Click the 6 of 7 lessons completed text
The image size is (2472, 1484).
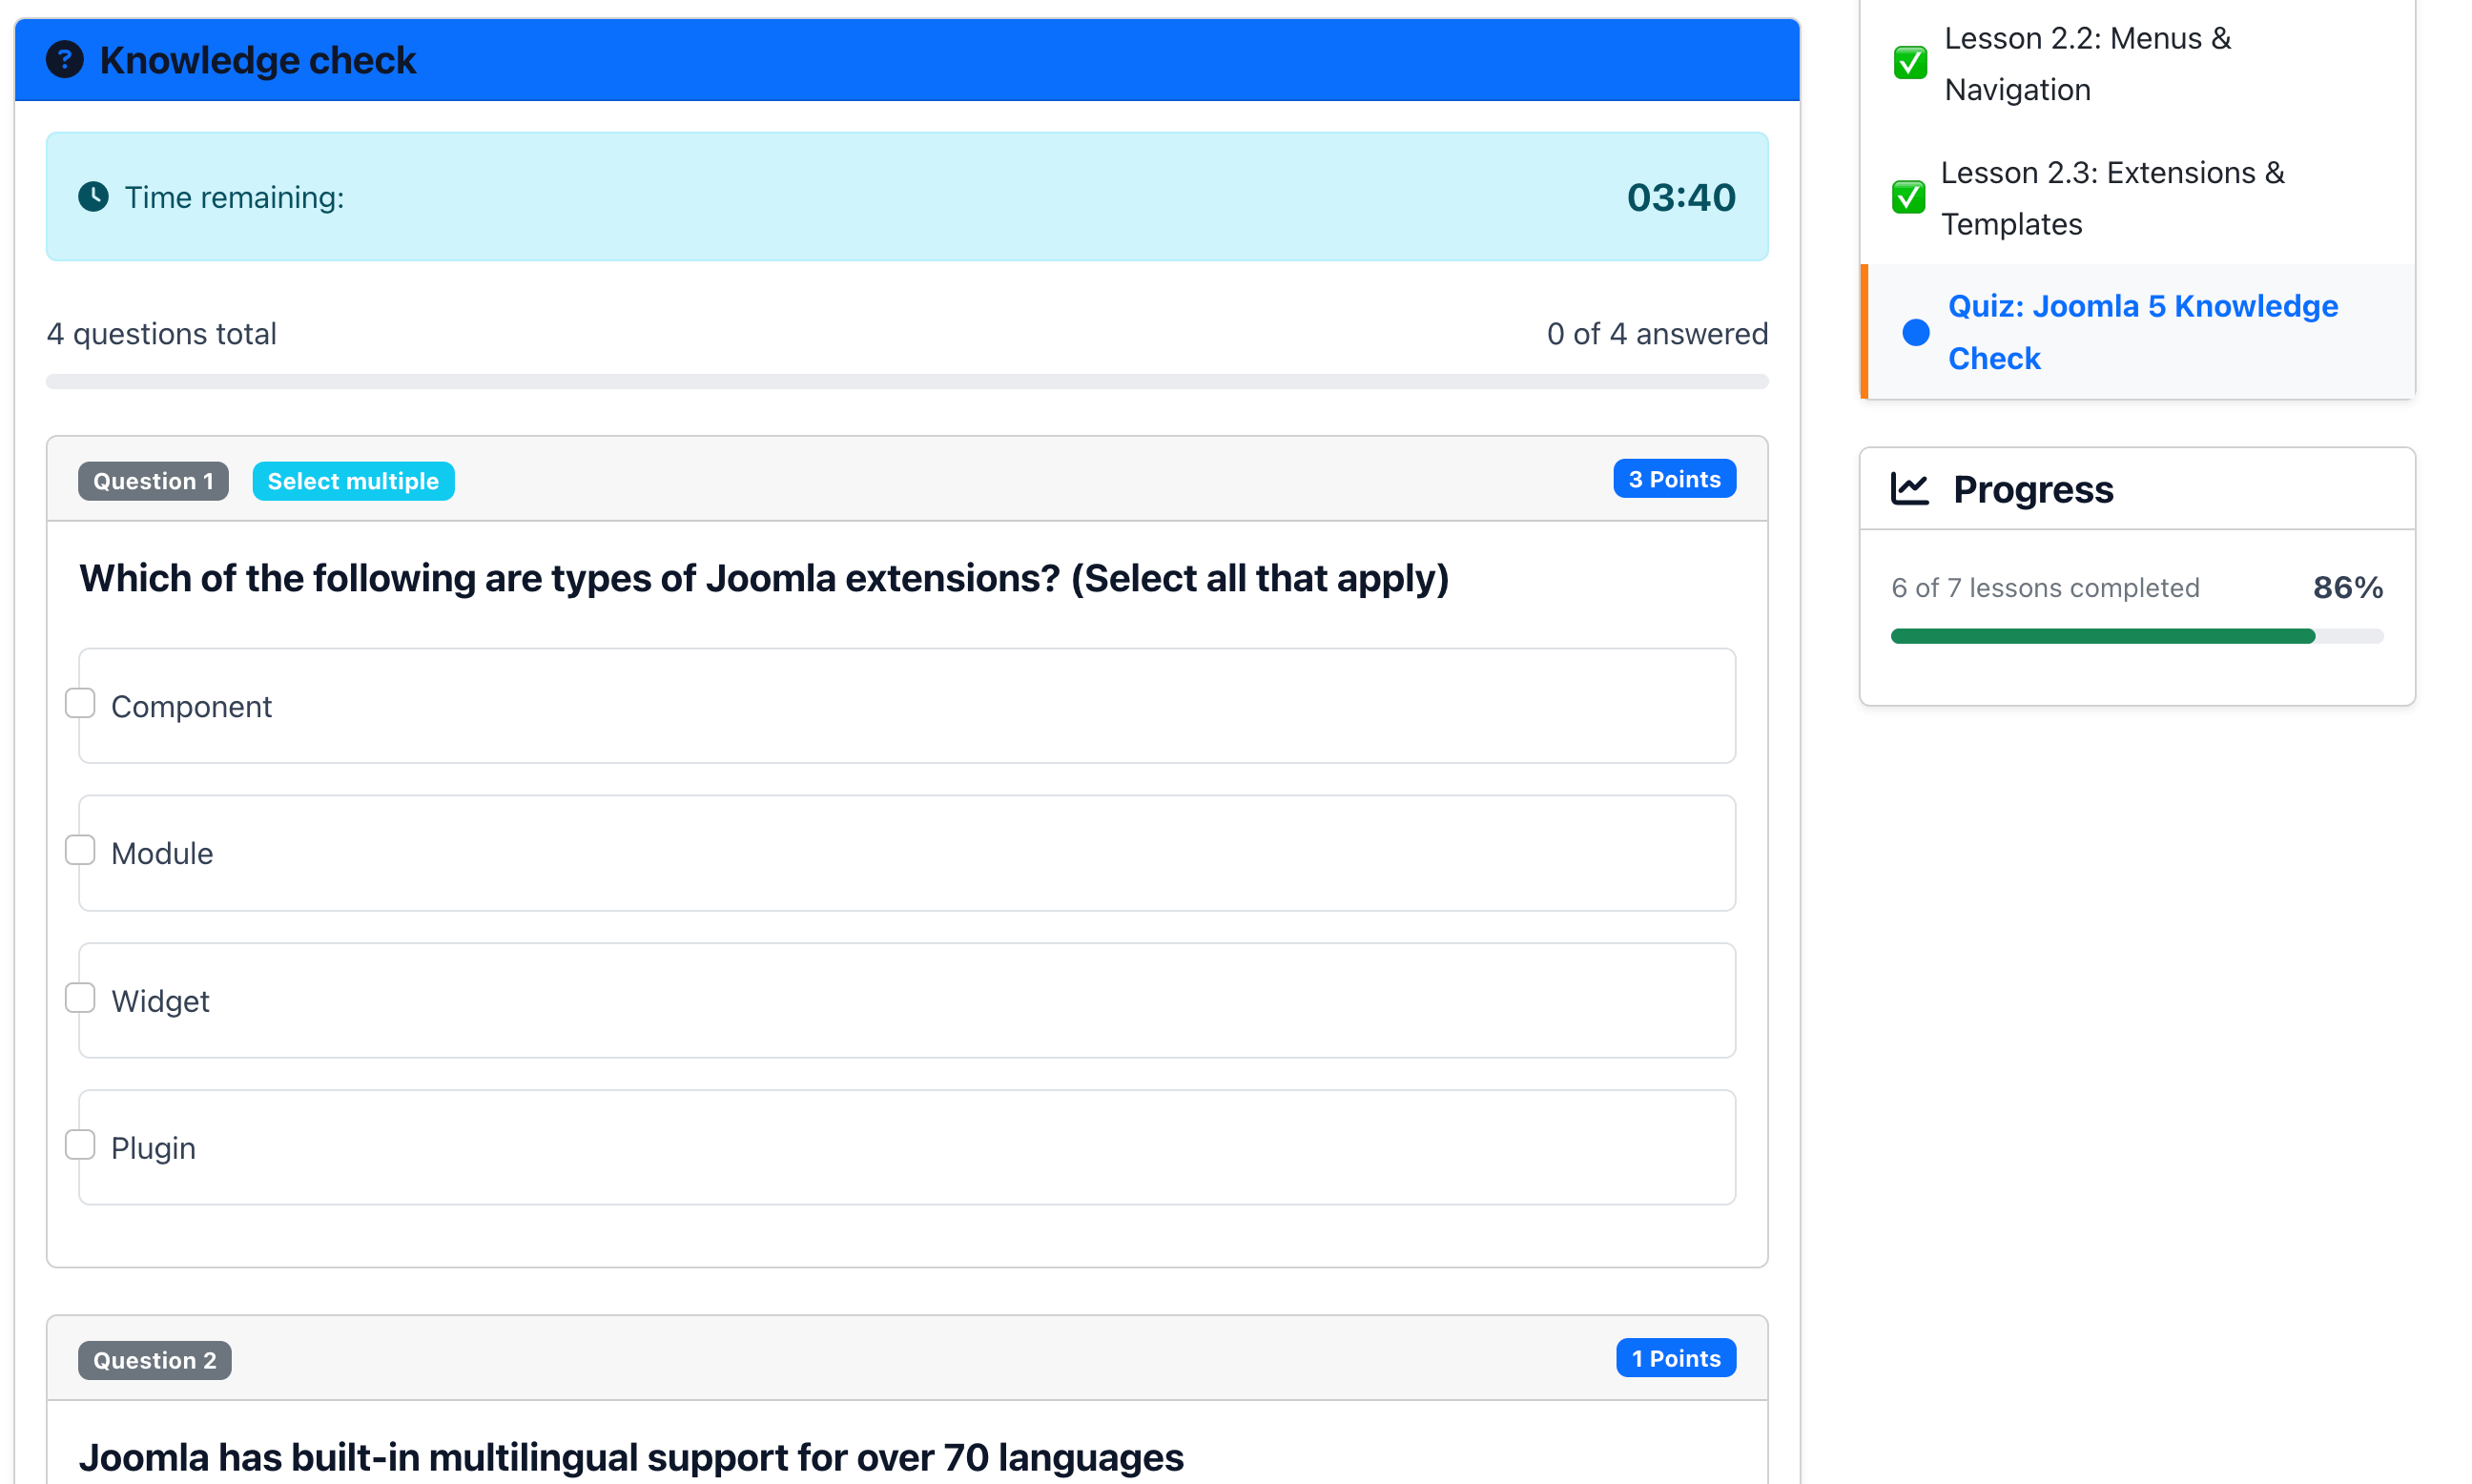[2045, 588]
